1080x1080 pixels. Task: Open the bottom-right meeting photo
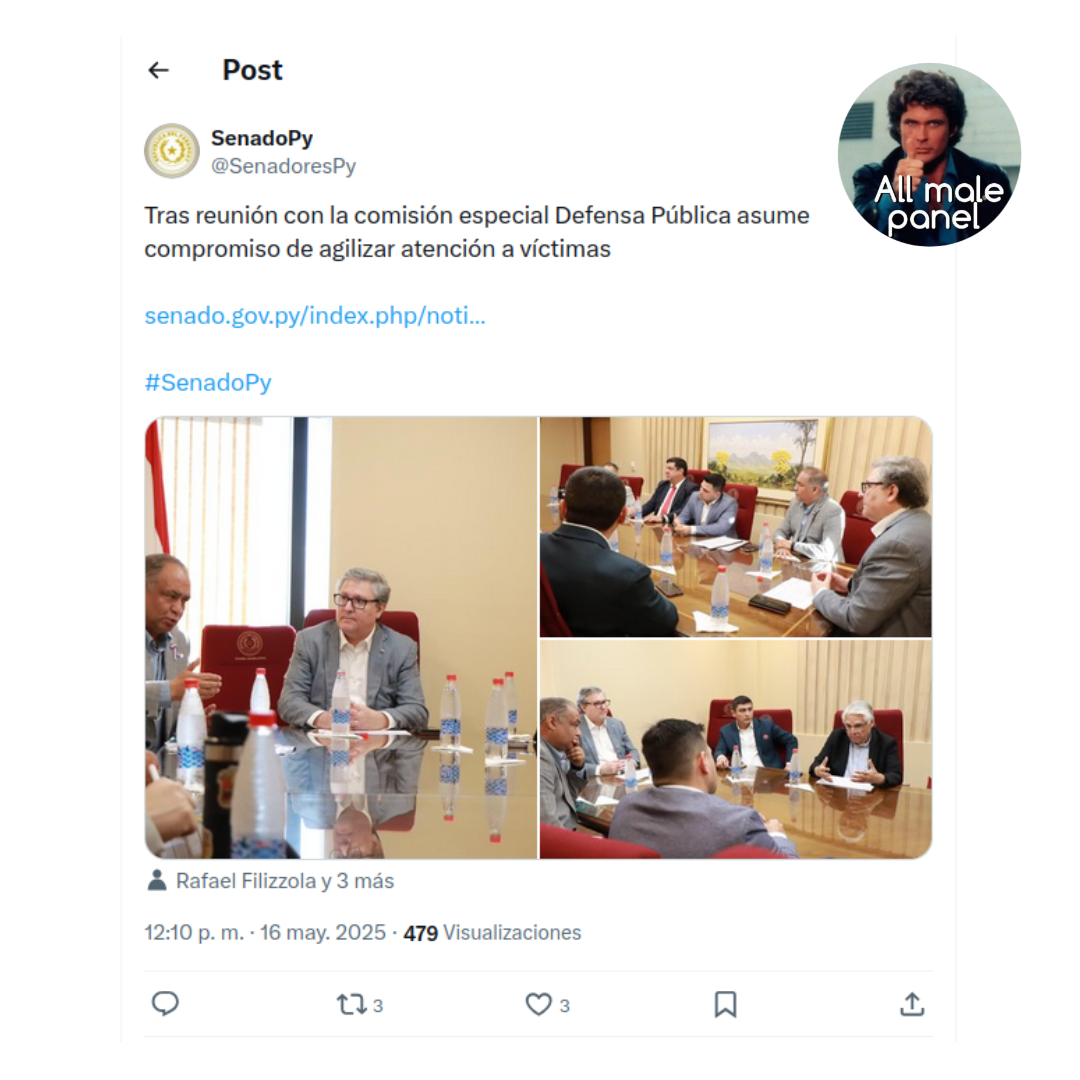[736, 749]
